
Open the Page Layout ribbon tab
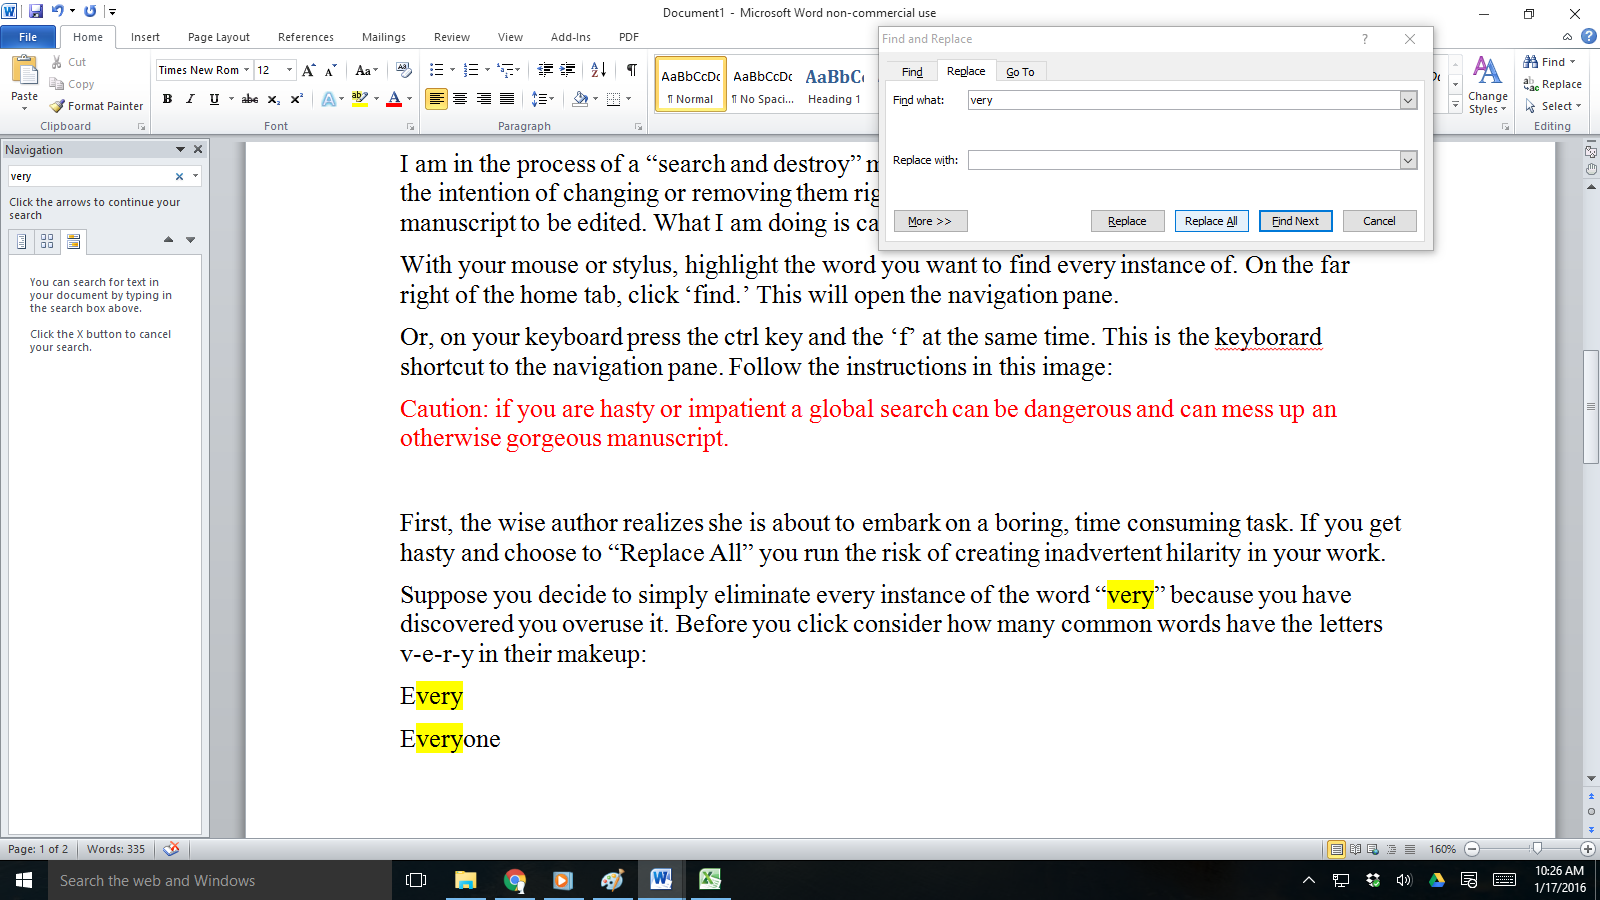click(x=219, y=37)
